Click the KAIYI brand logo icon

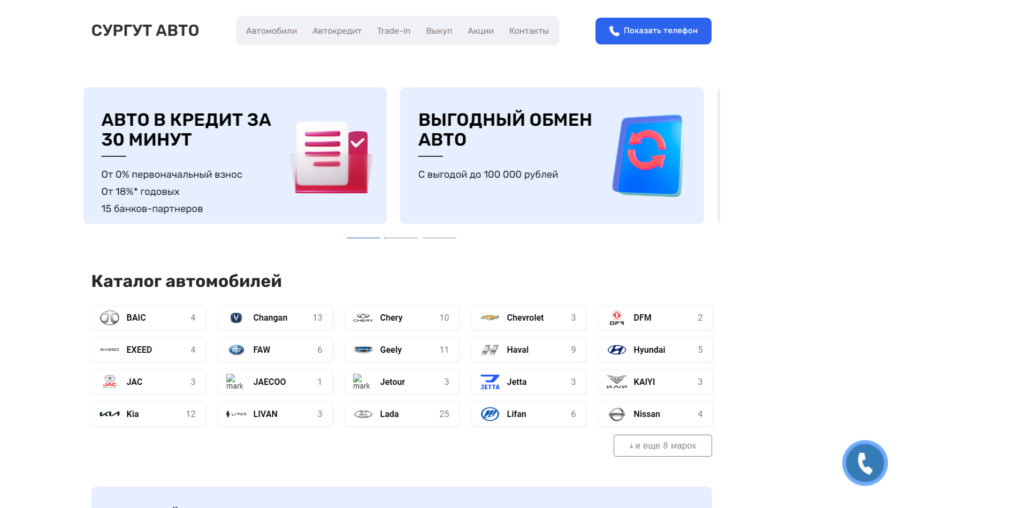pos(616,382)
